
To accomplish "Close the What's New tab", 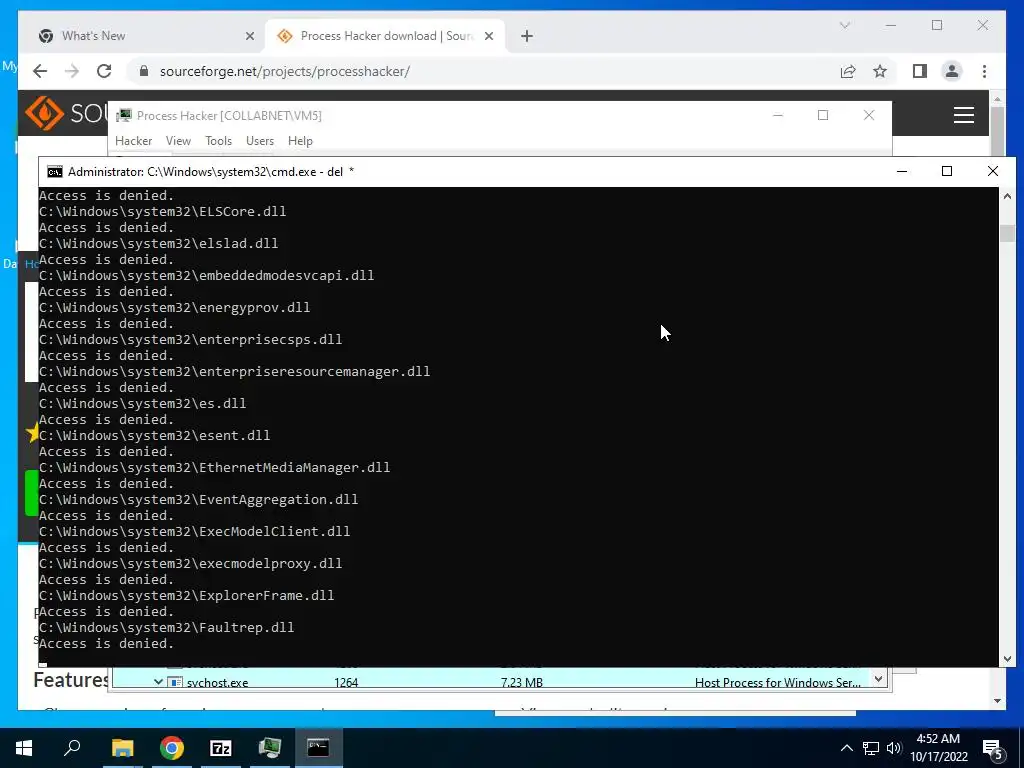I will [x=249, y=36].
